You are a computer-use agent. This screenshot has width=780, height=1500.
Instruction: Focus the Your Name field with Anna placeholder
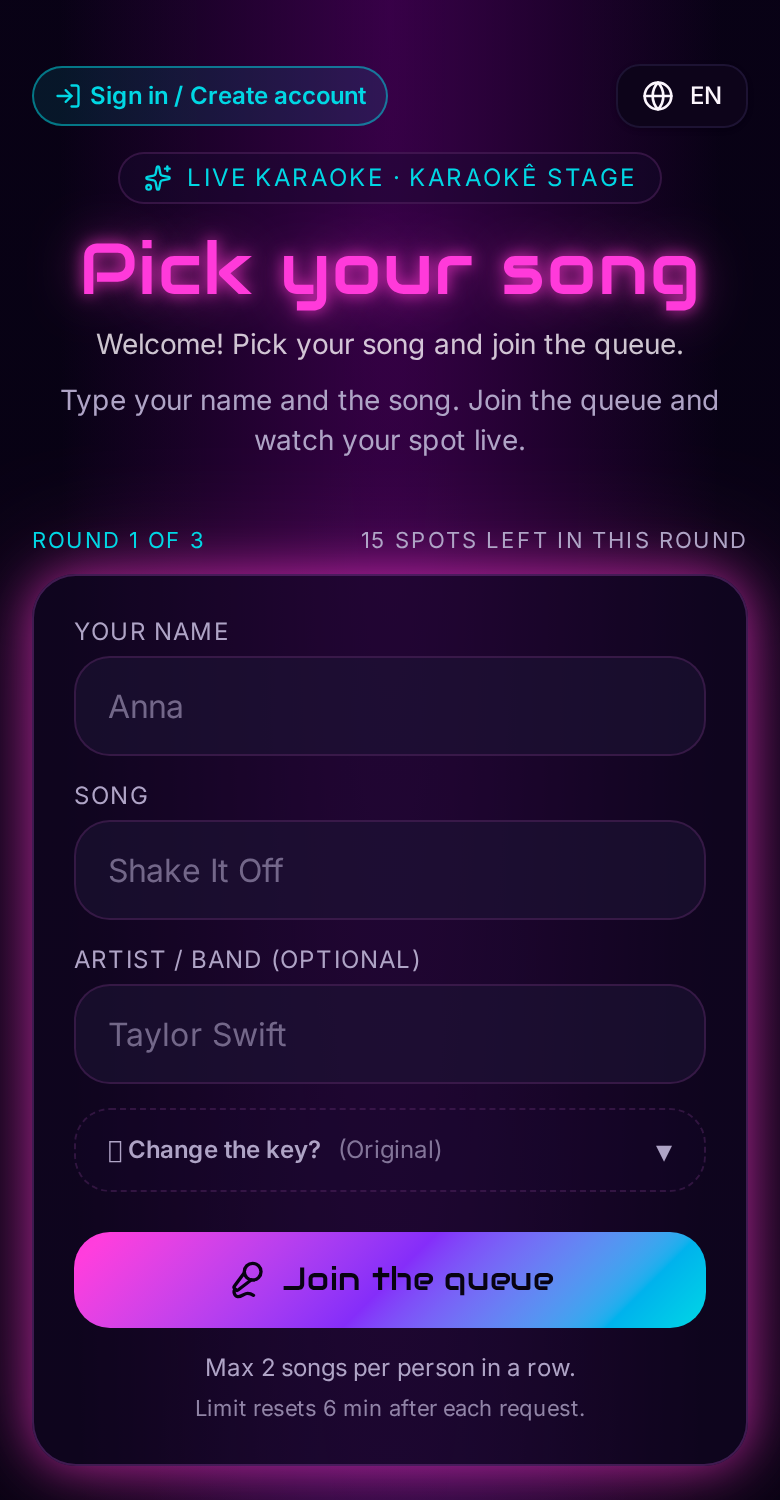tap(390, 706)
